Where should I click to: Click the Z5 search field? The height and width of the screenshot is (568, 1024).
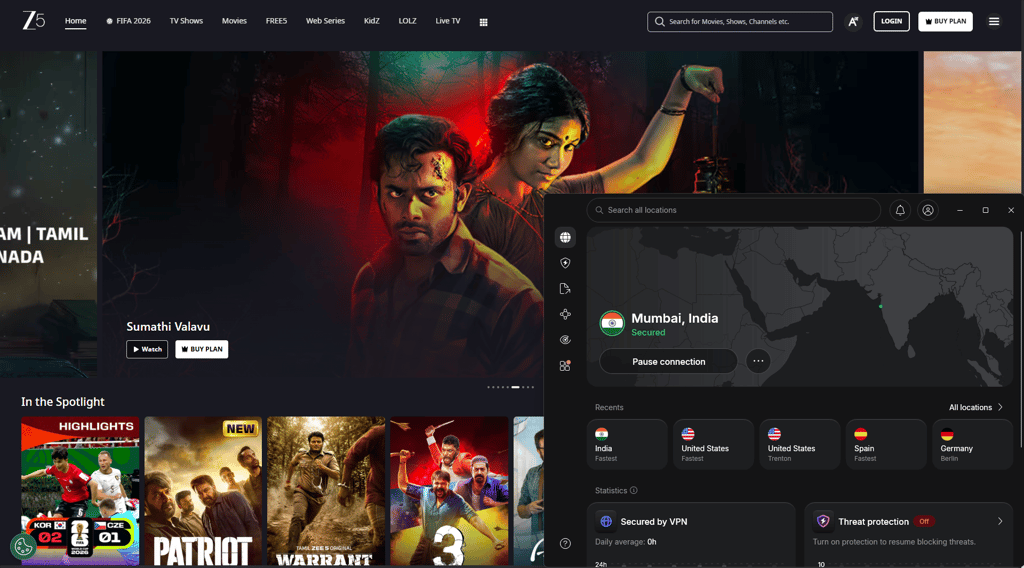[x=740, y=22]
